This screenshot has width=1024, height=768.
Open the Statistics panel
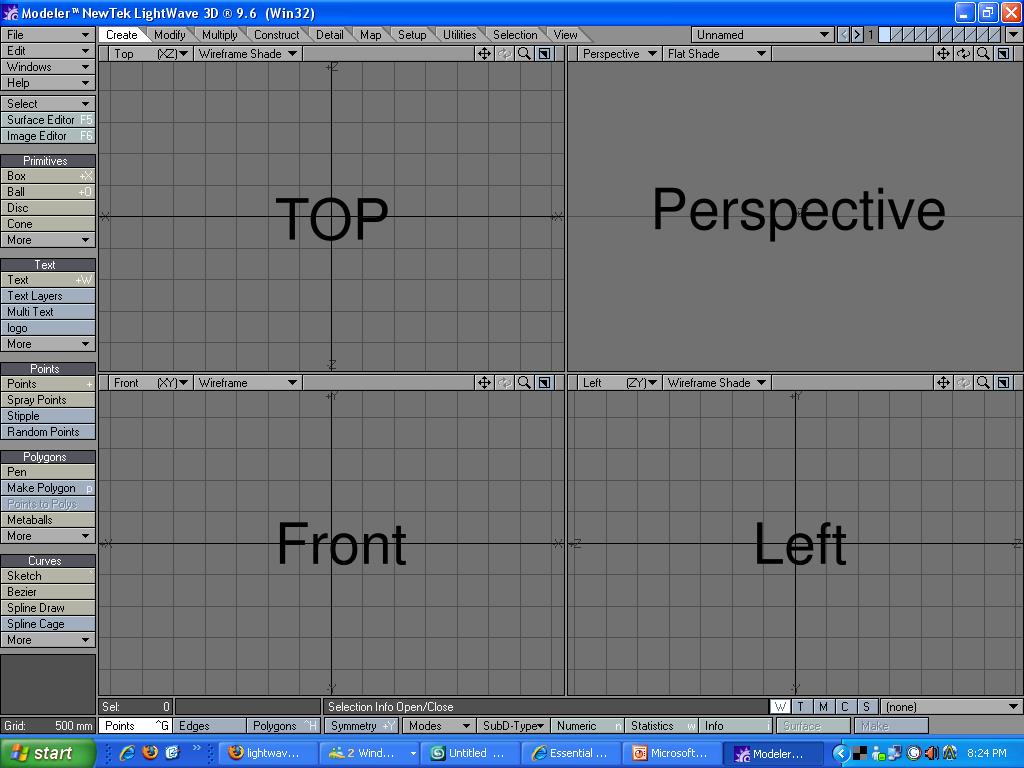pos(661,726)
